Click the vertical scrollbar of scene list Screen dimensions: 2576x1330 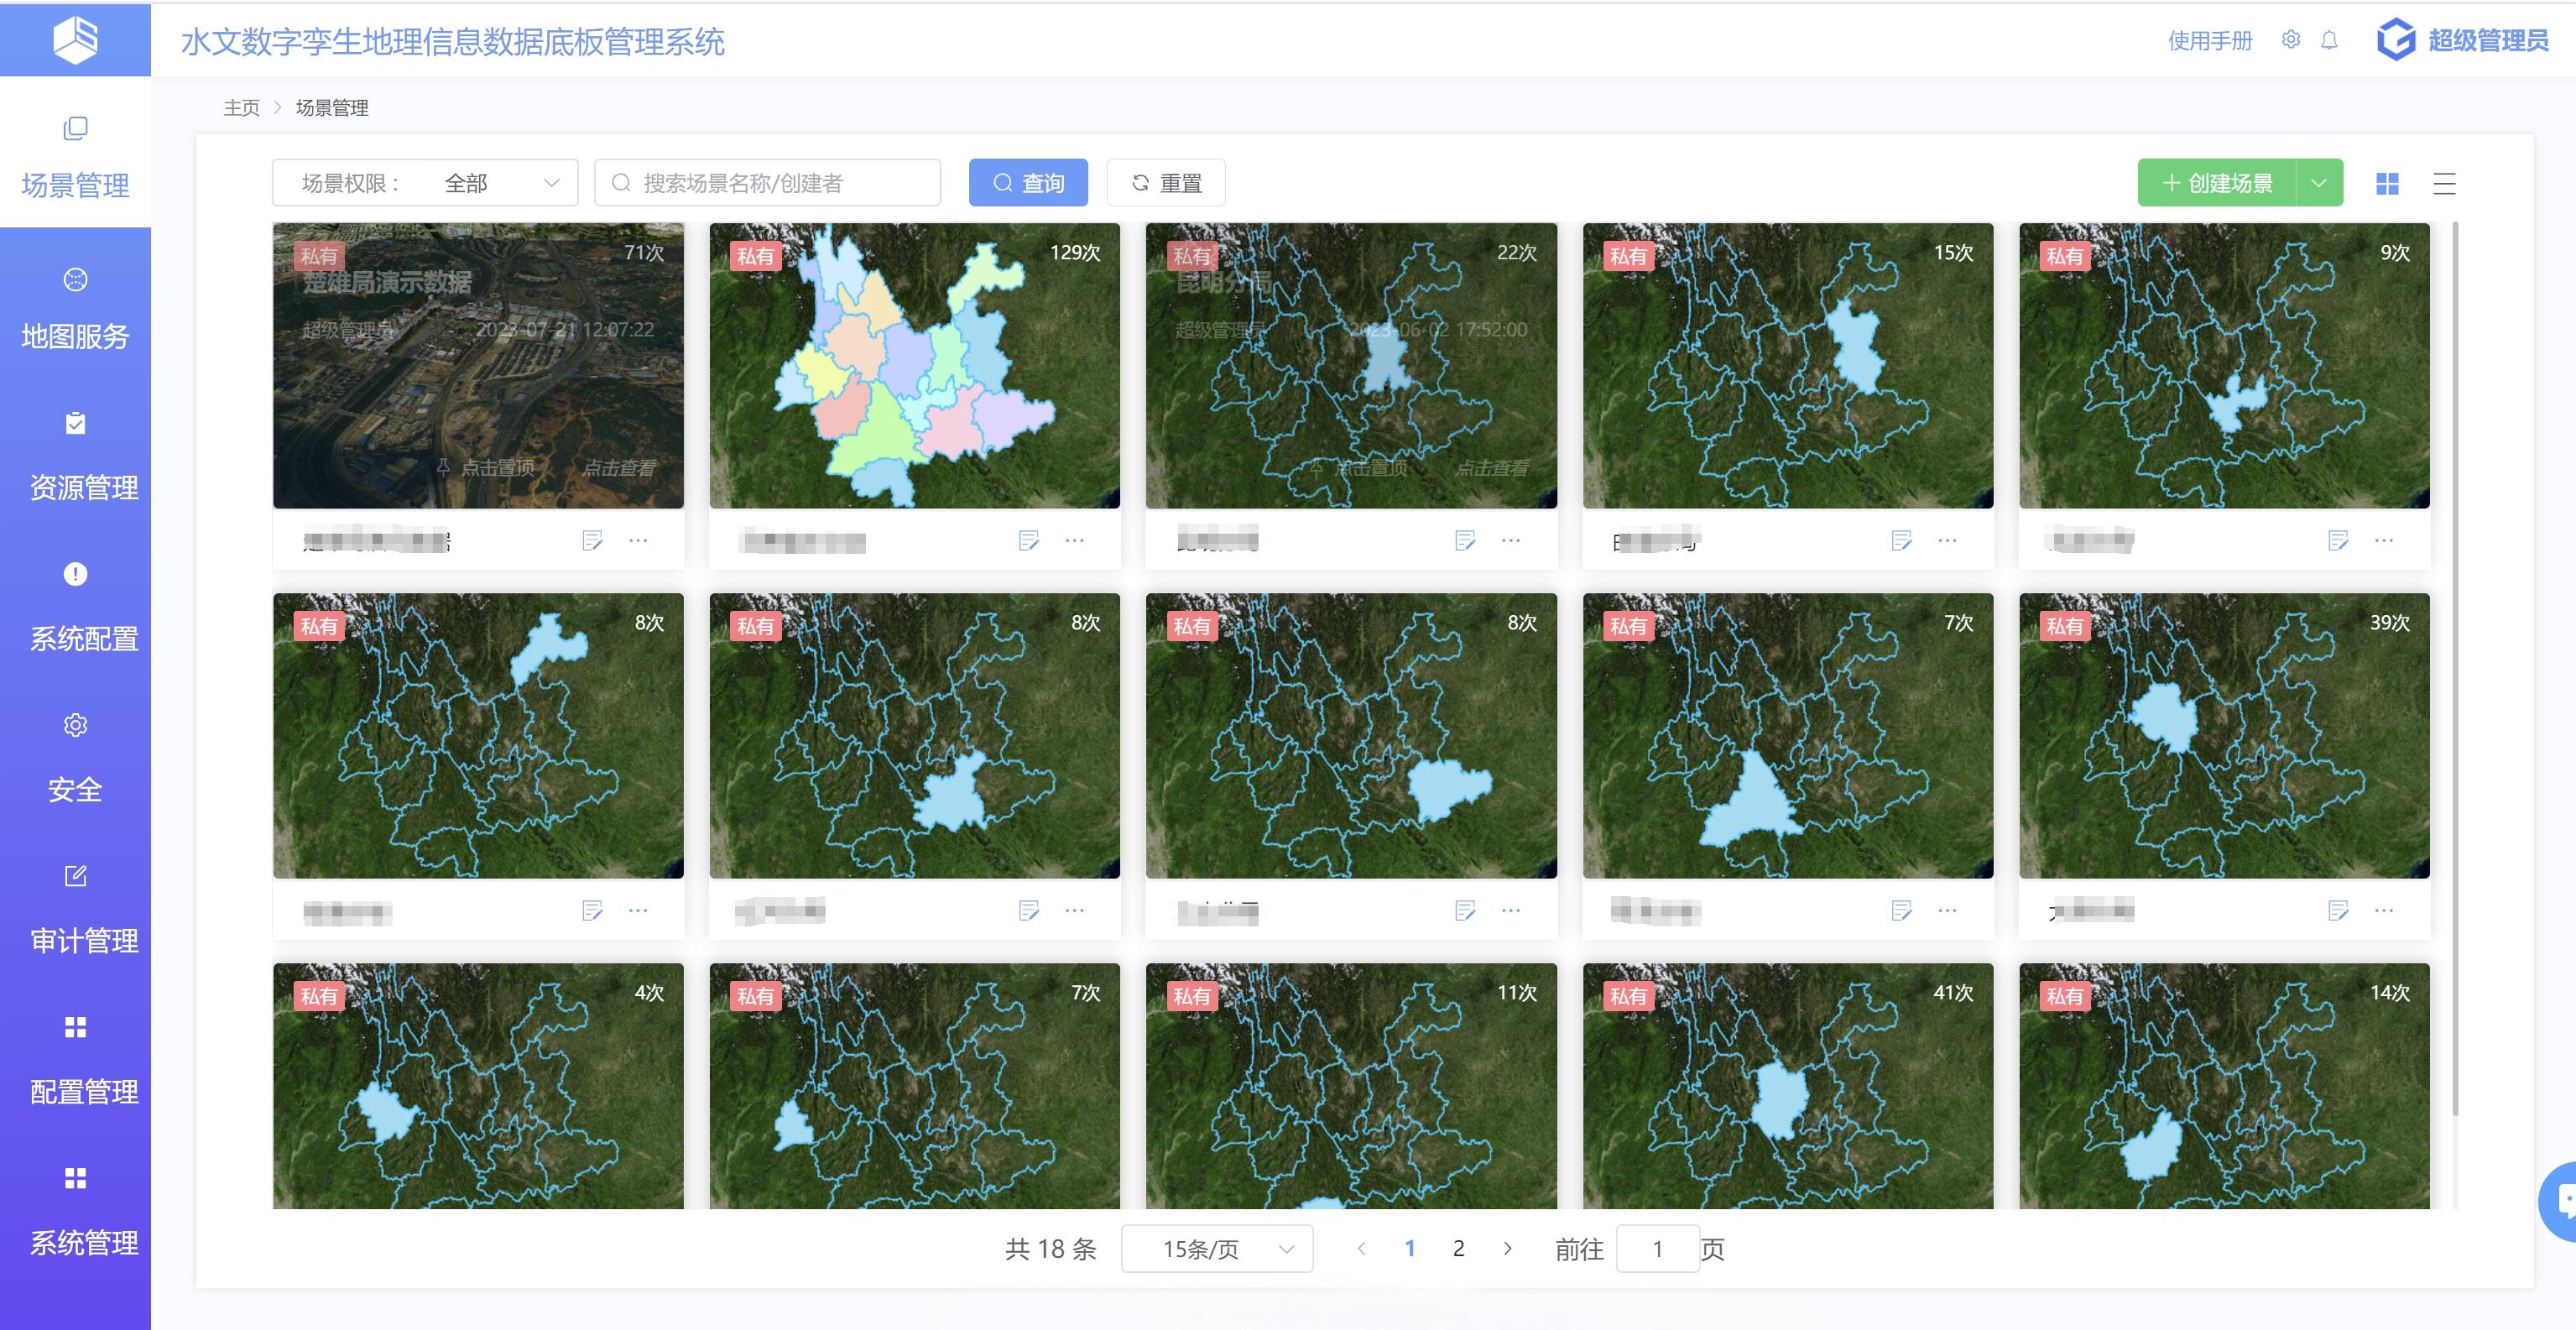tap(2455, 670)
